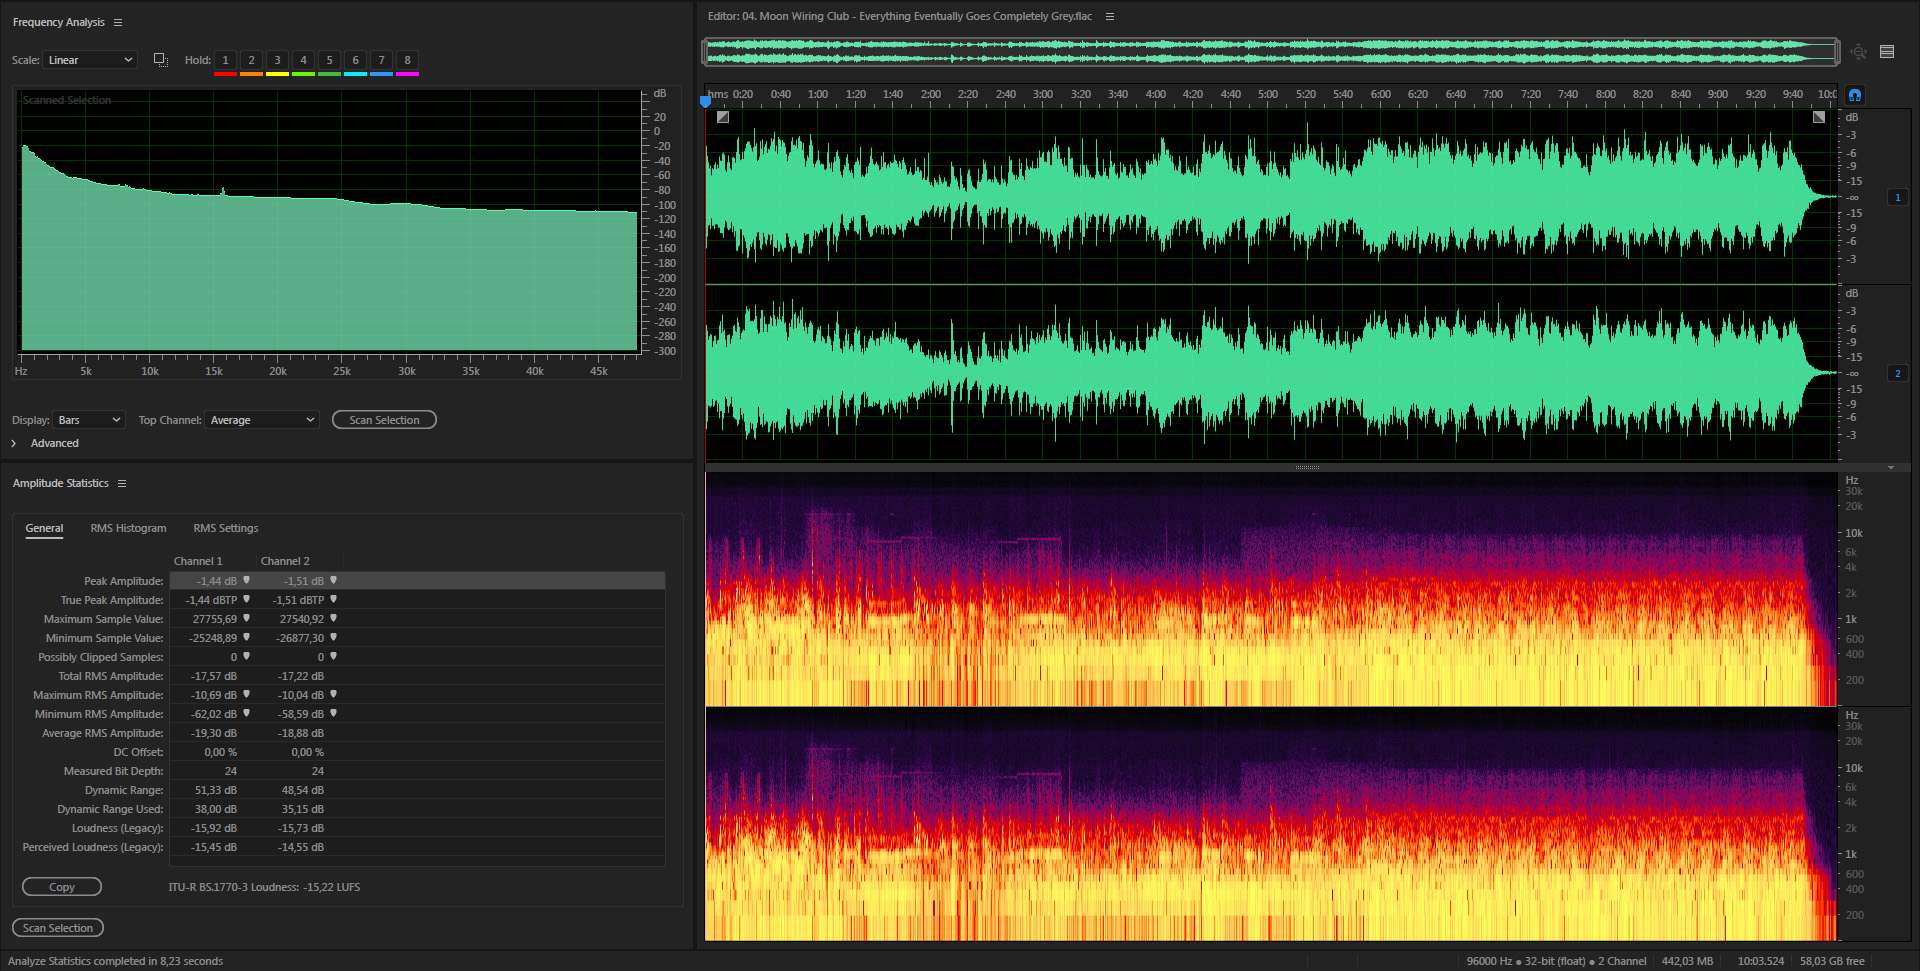
Task: Click Hold button 3
Action: [277, 60]
